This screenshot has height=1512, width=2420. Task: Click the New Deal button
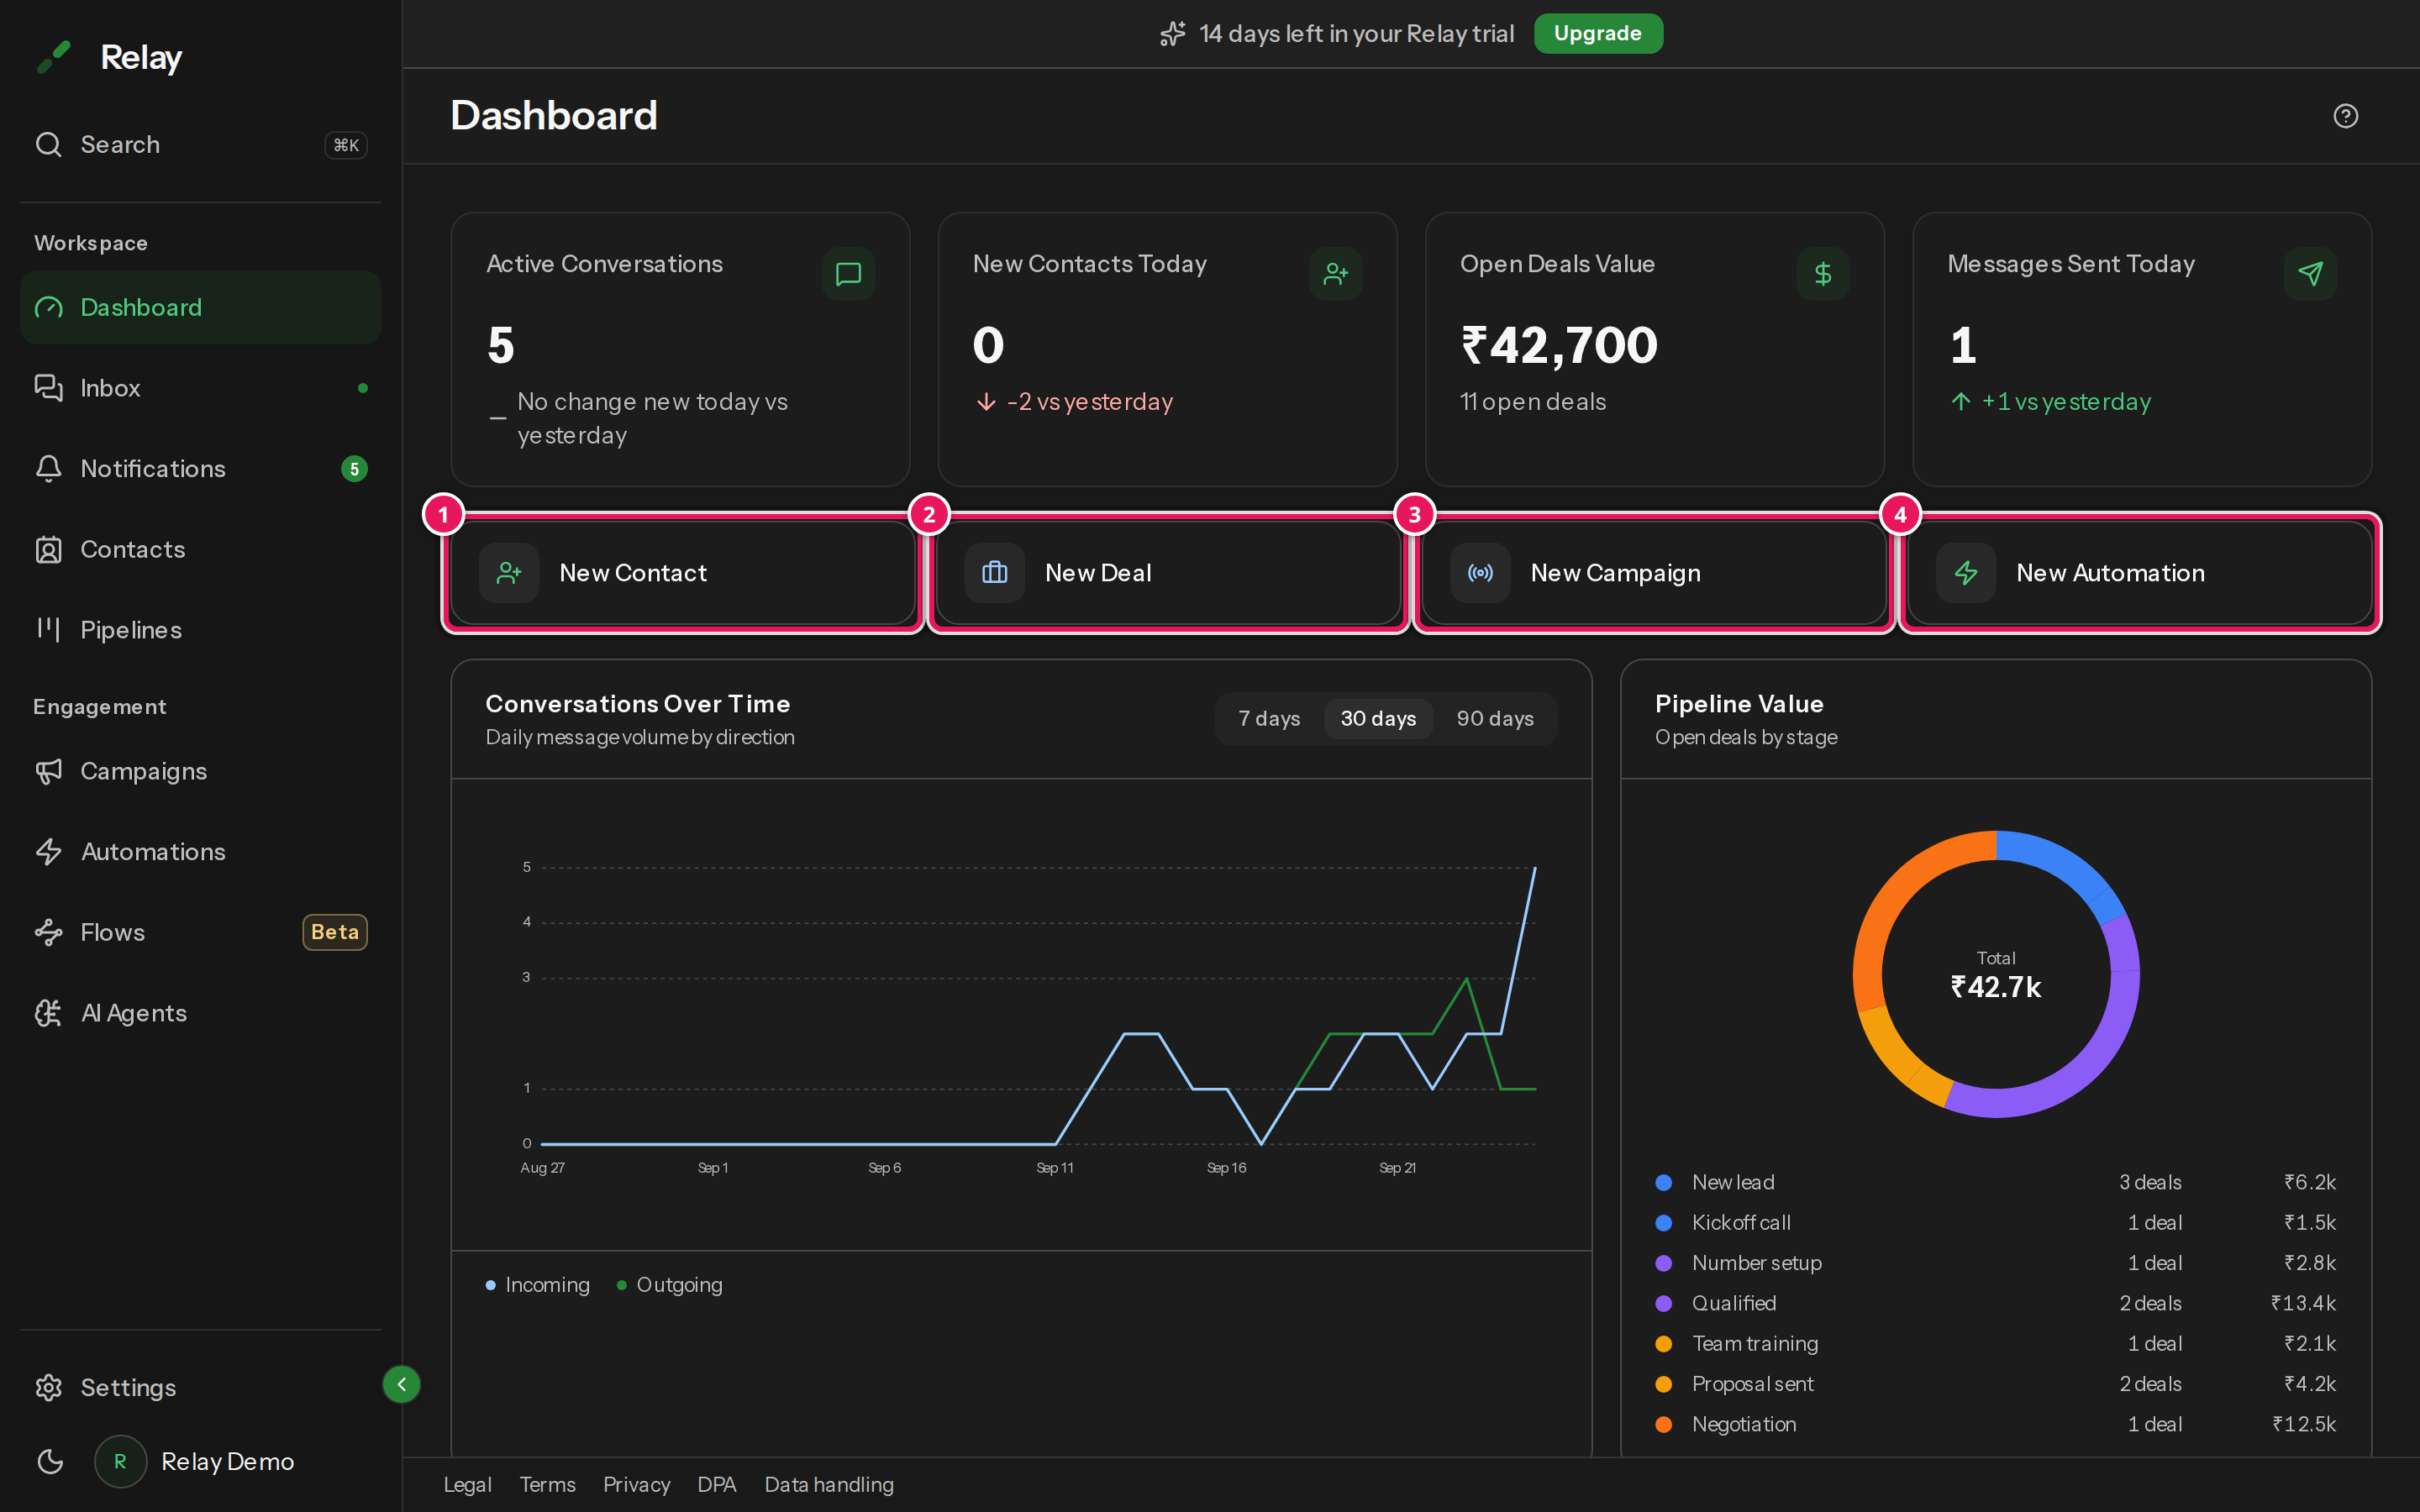1168,573
